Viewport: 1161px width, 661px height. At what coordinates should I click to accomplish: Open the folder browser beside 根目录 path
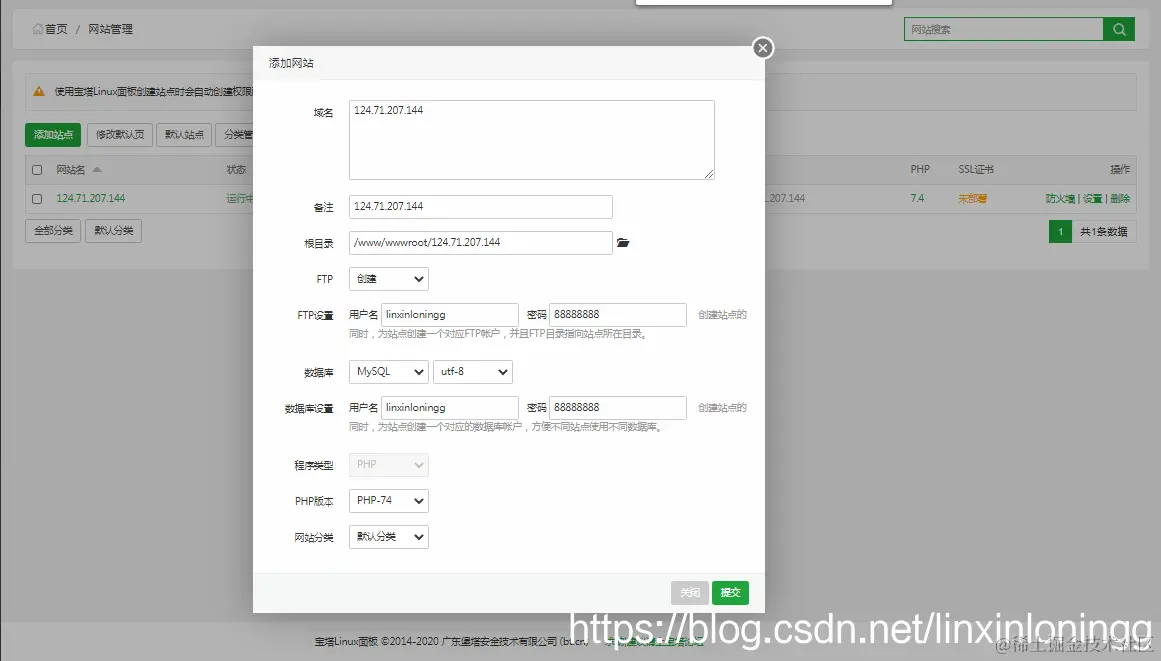[x=624, y=242]
